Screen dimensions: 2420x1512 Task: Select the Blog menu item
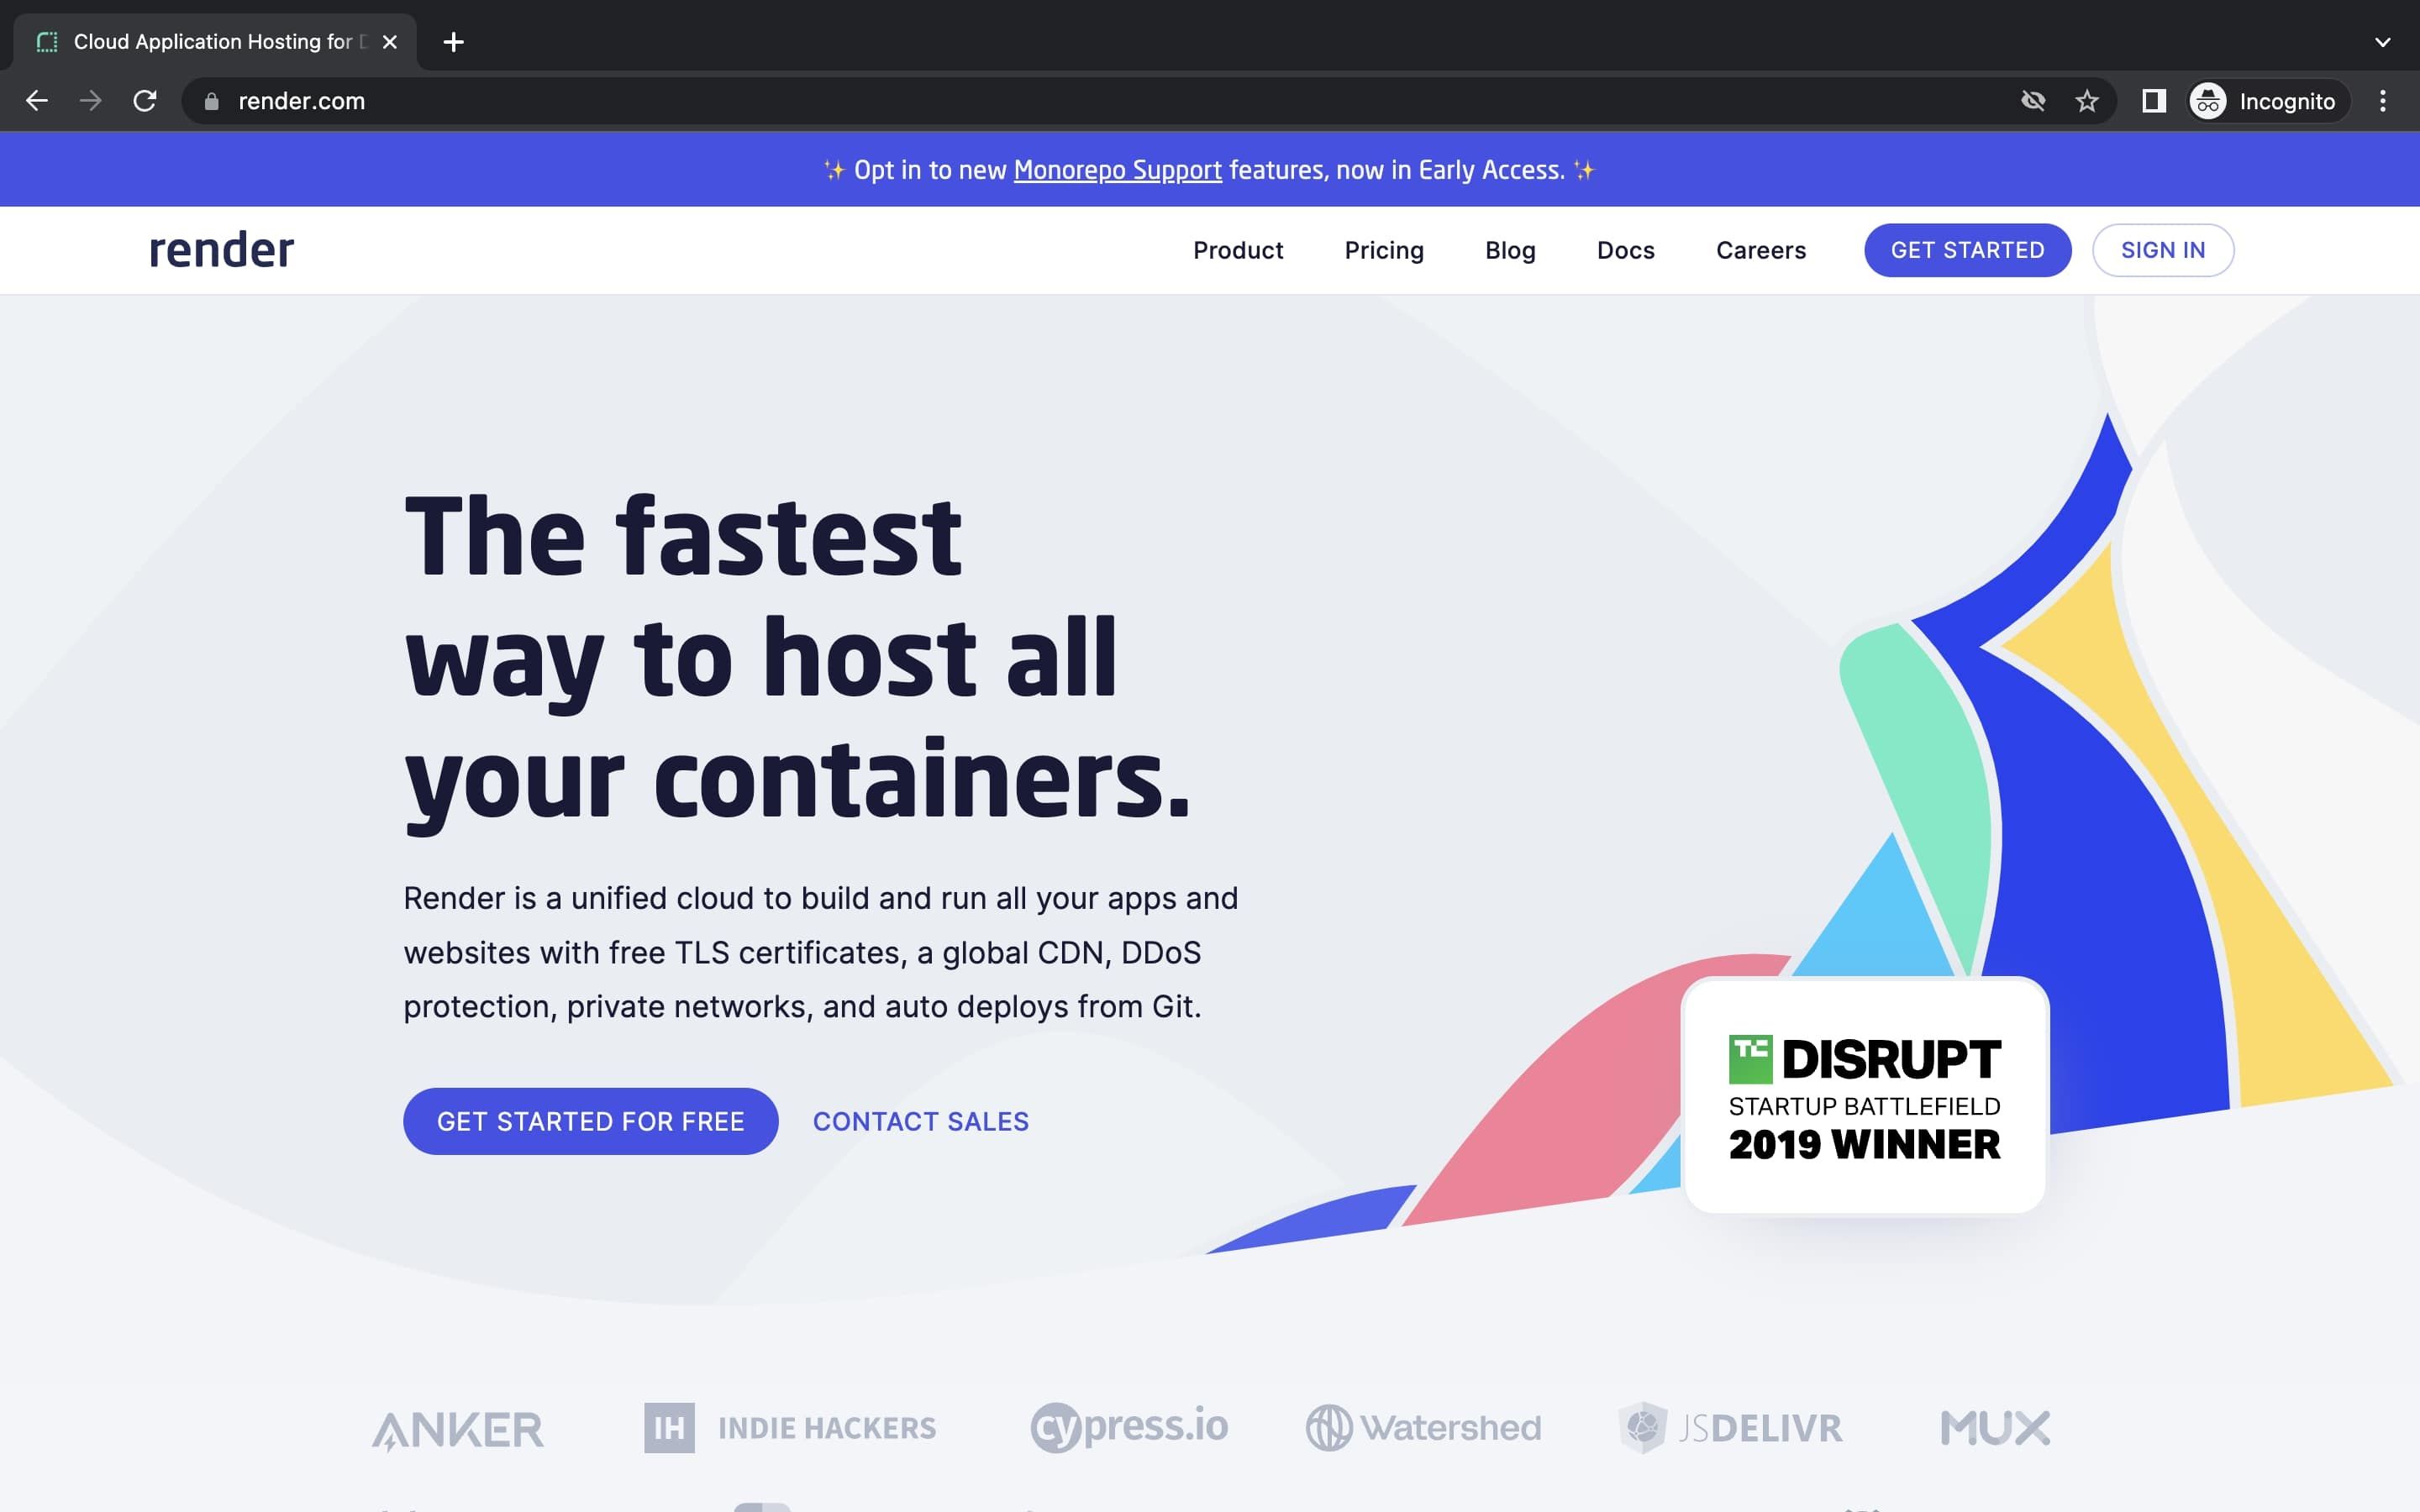[x=1511, y=249]
